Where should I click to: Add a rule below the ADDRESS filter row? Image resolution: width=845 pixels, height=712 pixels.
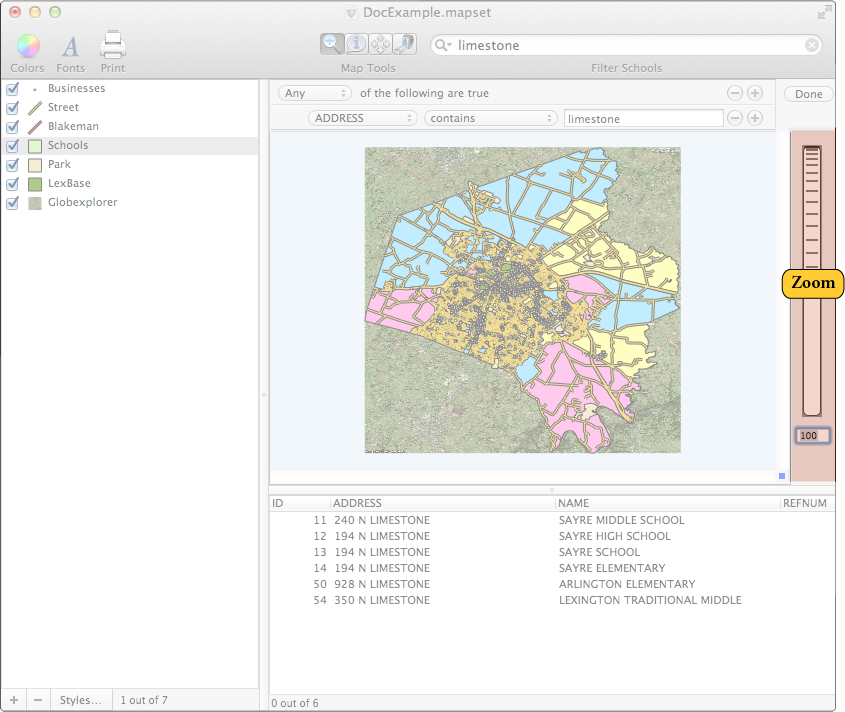(755, 118)
